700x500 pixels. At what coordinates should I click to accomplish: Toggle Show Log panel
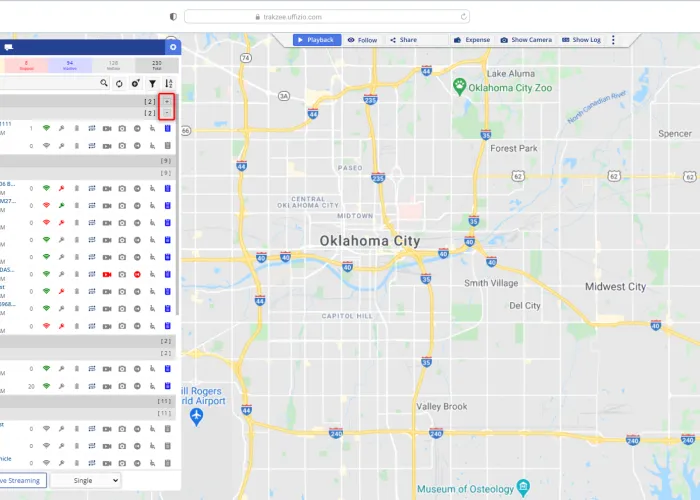tap(581, 40)
